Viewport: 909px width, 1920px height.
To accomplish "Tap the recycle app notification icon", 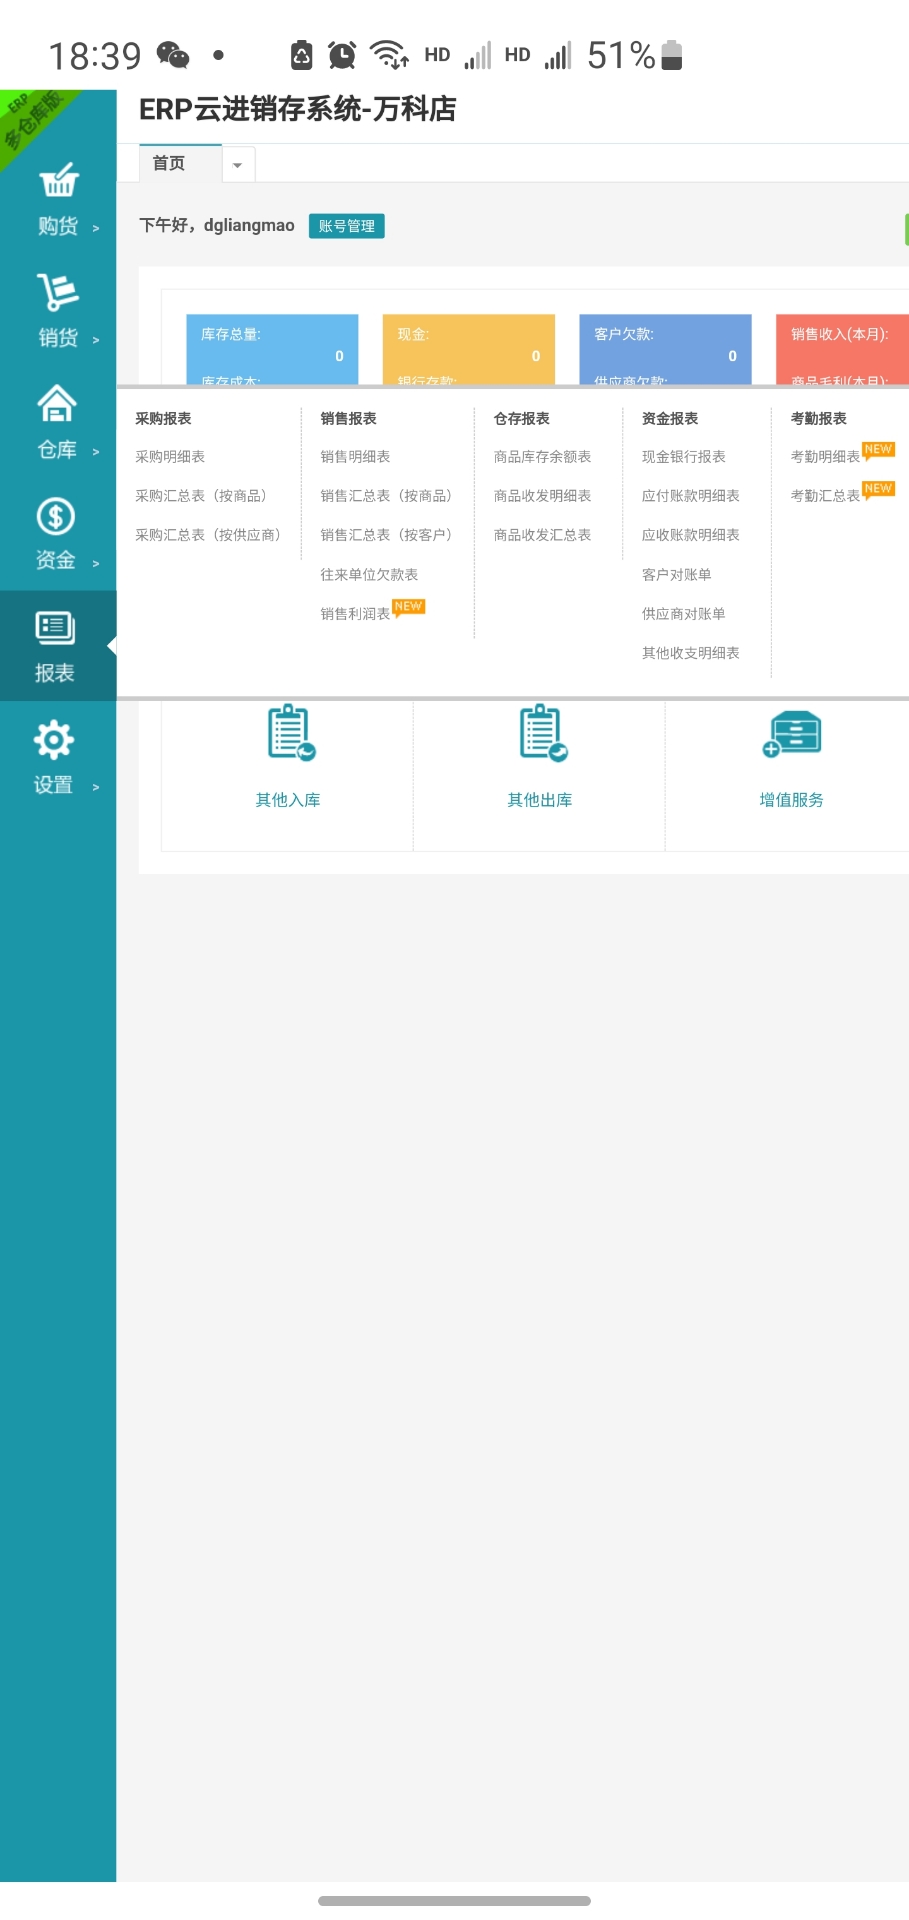I will coord(301,55).
